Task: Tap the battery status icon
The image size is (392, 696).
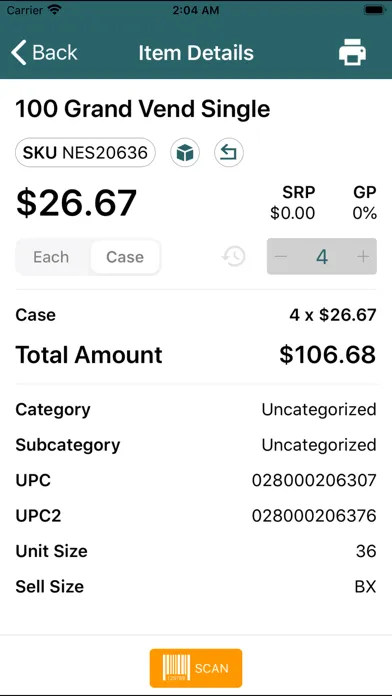Action: click(x=374, y=10)
